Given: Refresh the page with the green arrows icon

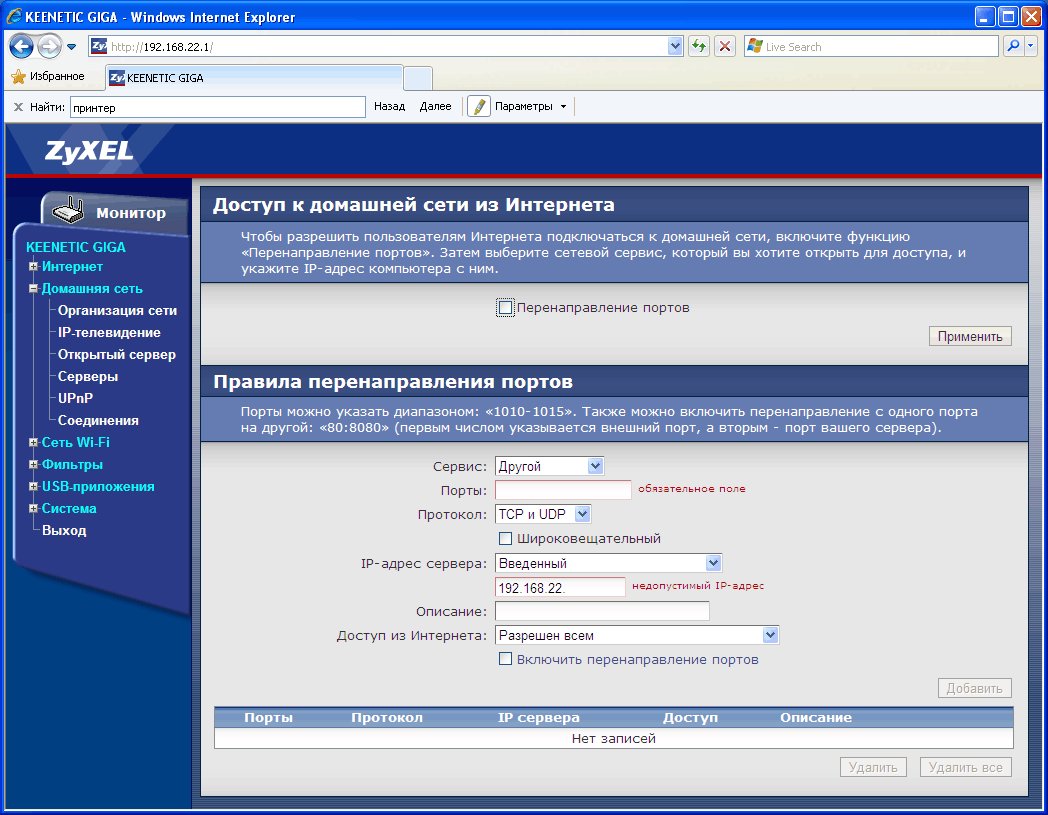Looking at the screenshot, I should point(699,46).
